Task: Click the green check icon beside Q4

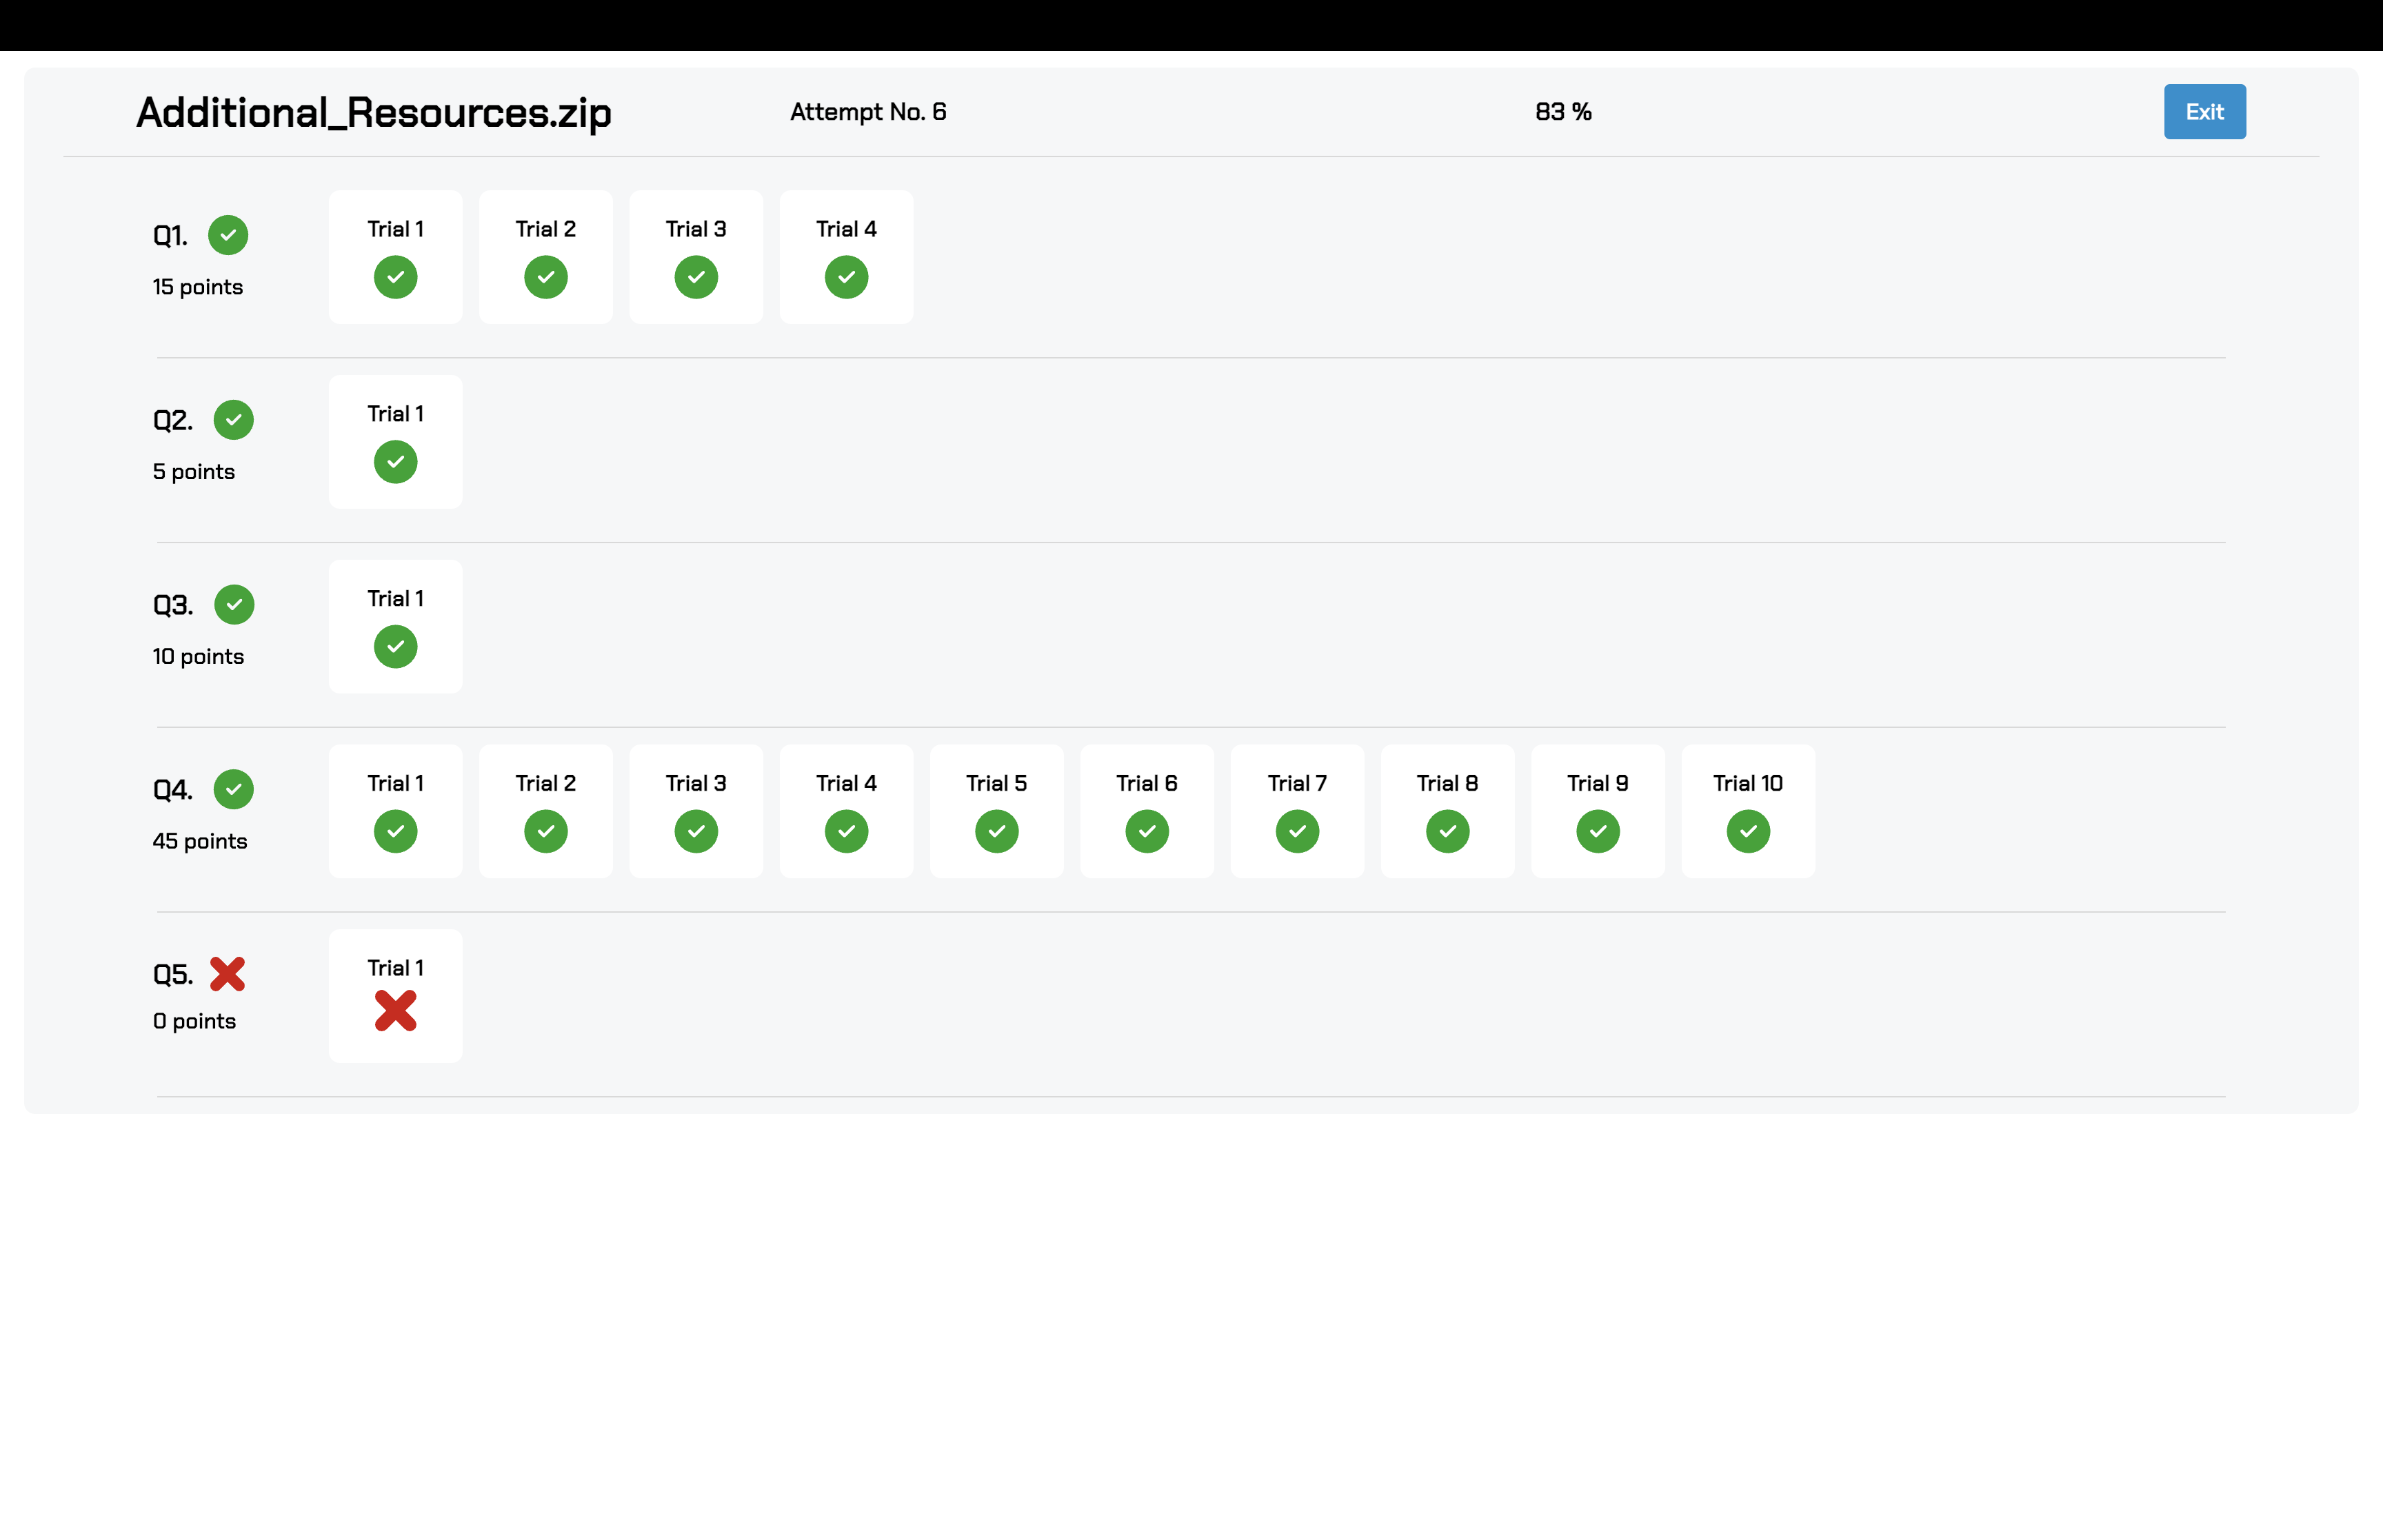Action: [233, 789]
